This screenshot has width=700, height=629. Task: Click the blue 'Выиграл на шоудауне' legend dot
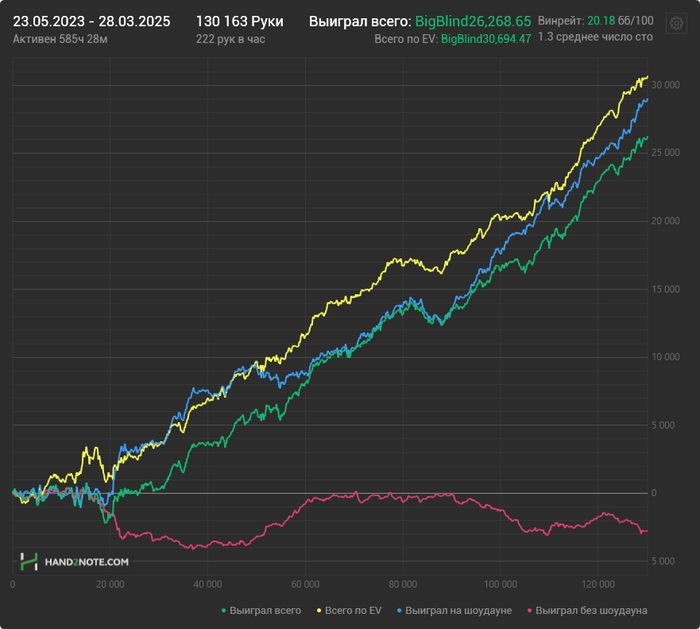[399, 610]
